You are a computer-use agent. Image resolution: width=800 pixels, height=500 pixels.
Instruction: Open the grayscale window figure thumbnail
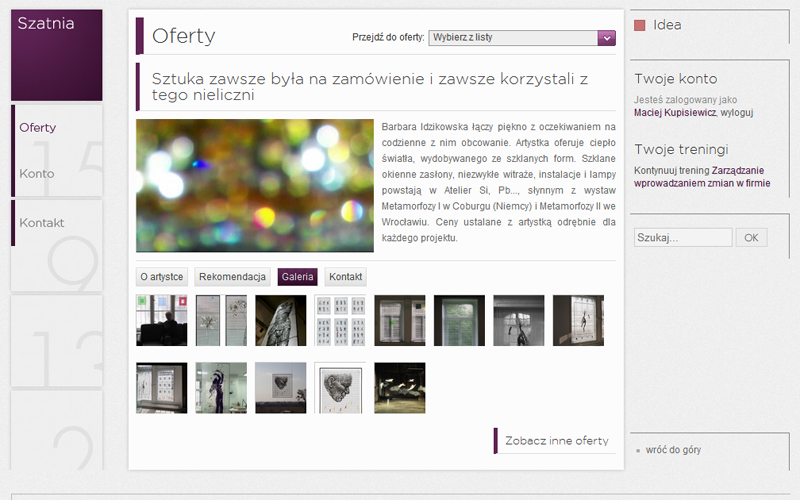519,320
